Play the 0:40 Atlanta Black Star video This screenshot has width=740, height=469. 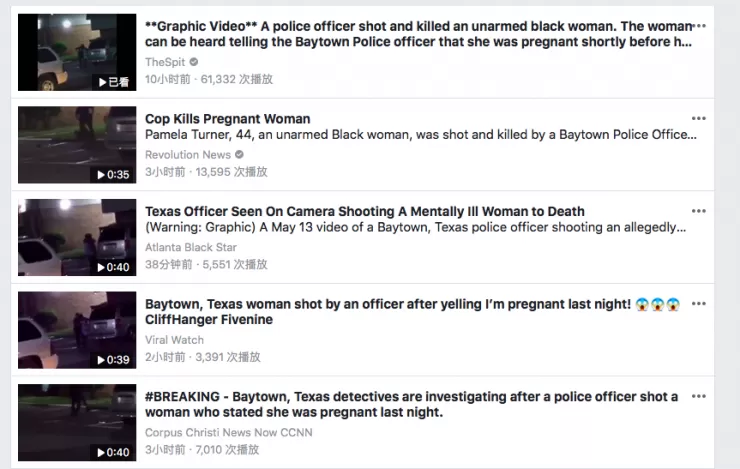click(77, 237)
